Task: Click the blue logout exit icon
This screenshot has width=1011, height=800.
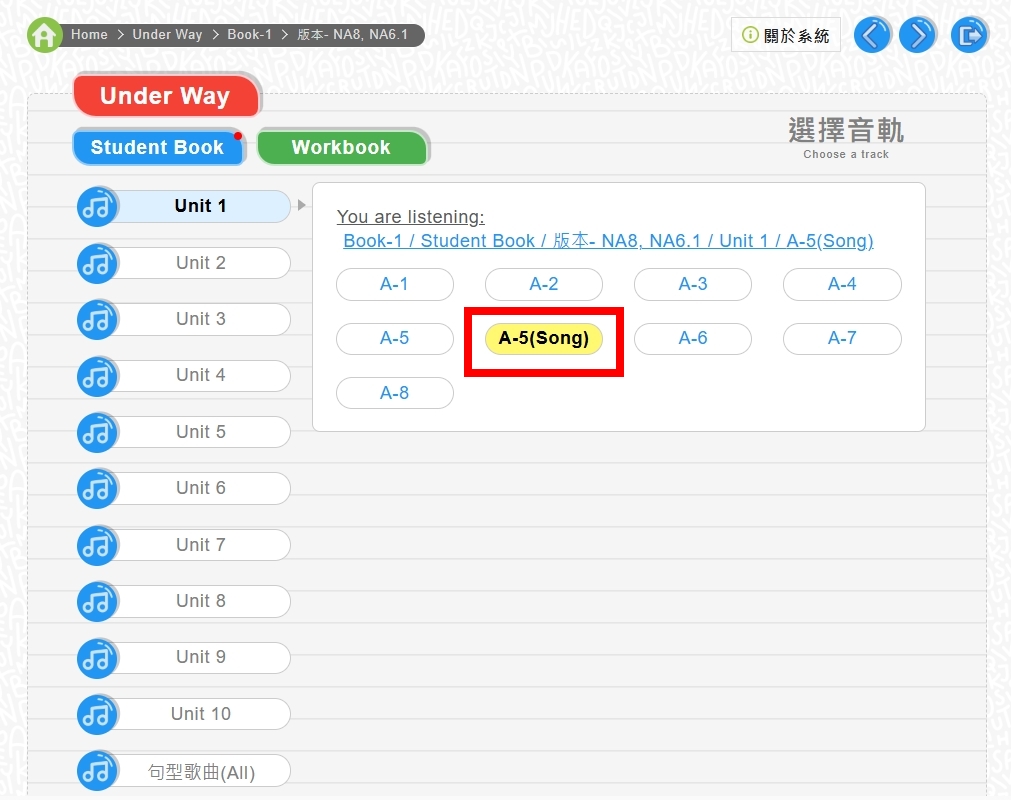Action: coord(970,35)
